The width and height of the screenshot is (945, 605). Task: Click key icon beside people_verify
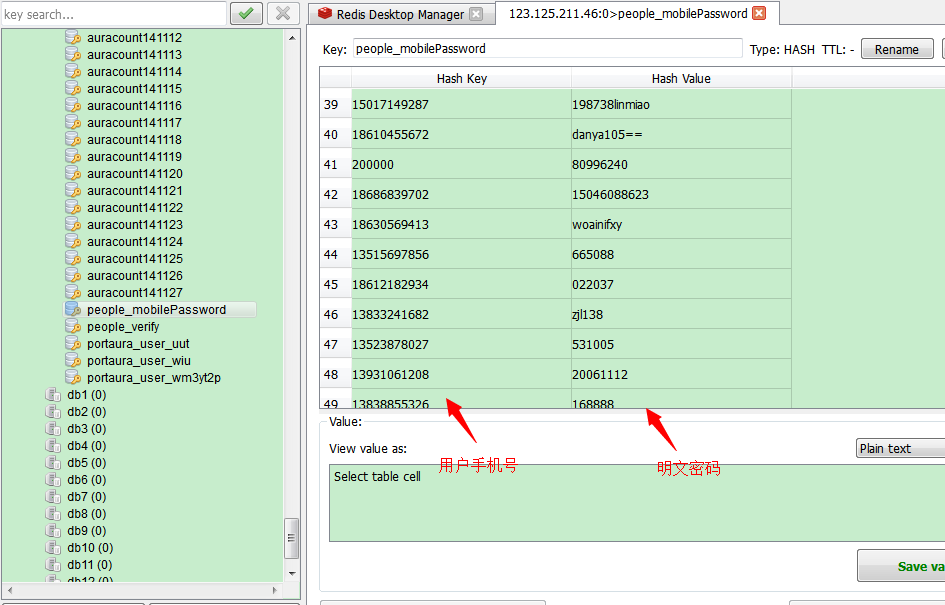73,326
